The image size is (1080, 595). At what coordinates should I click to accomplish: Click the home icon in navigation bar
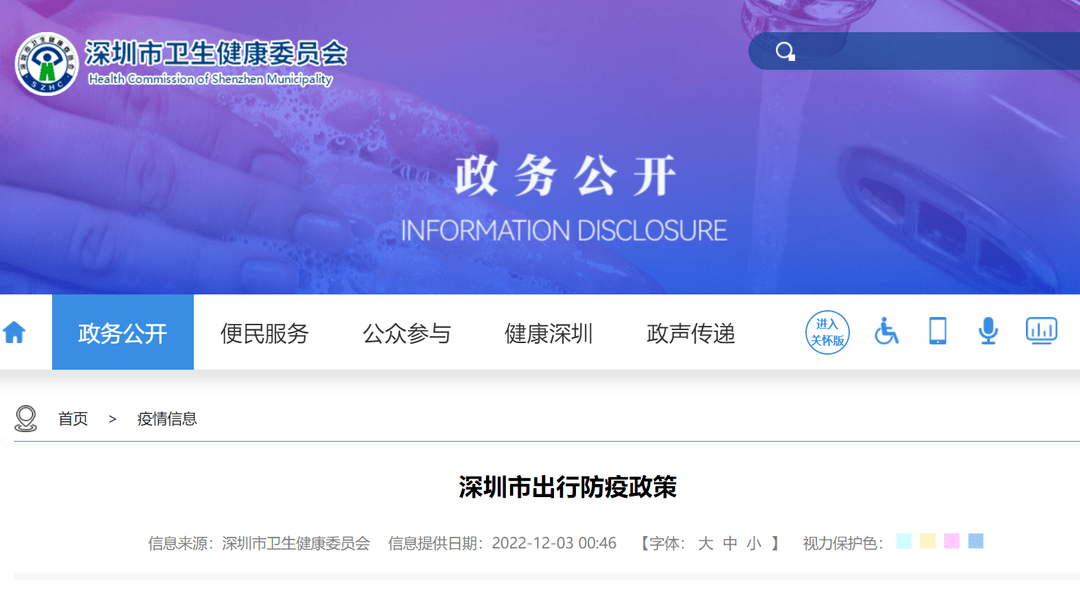coord(14,333)
